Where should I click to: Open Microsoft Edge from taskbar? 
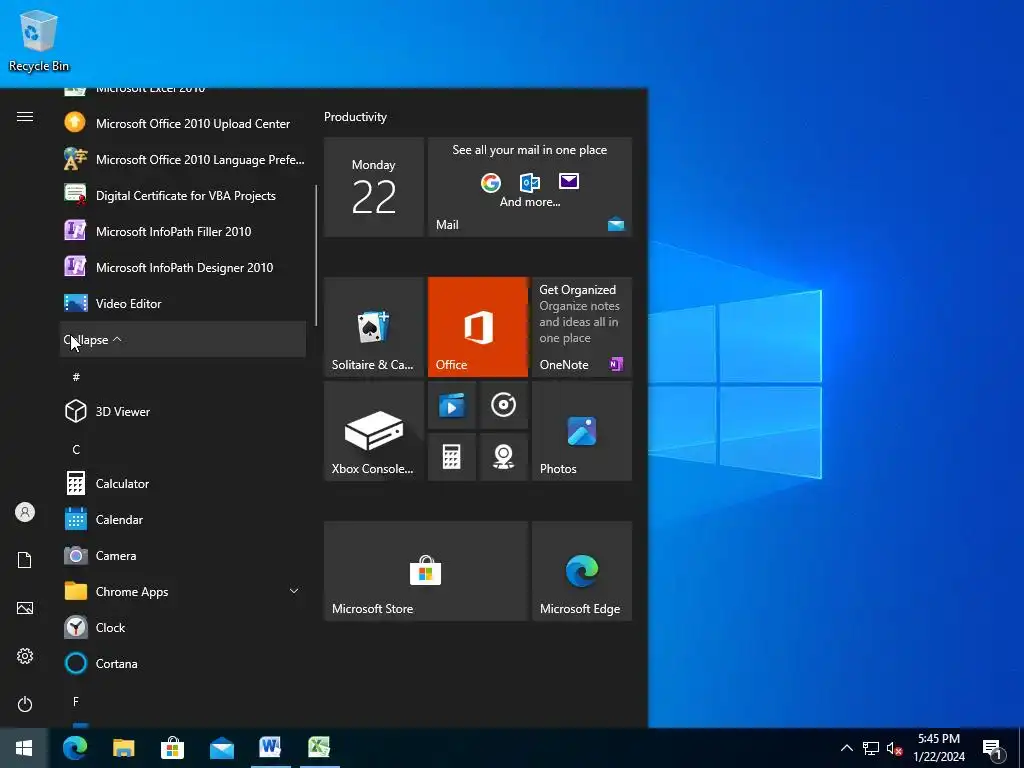click(x=74, y=748)
